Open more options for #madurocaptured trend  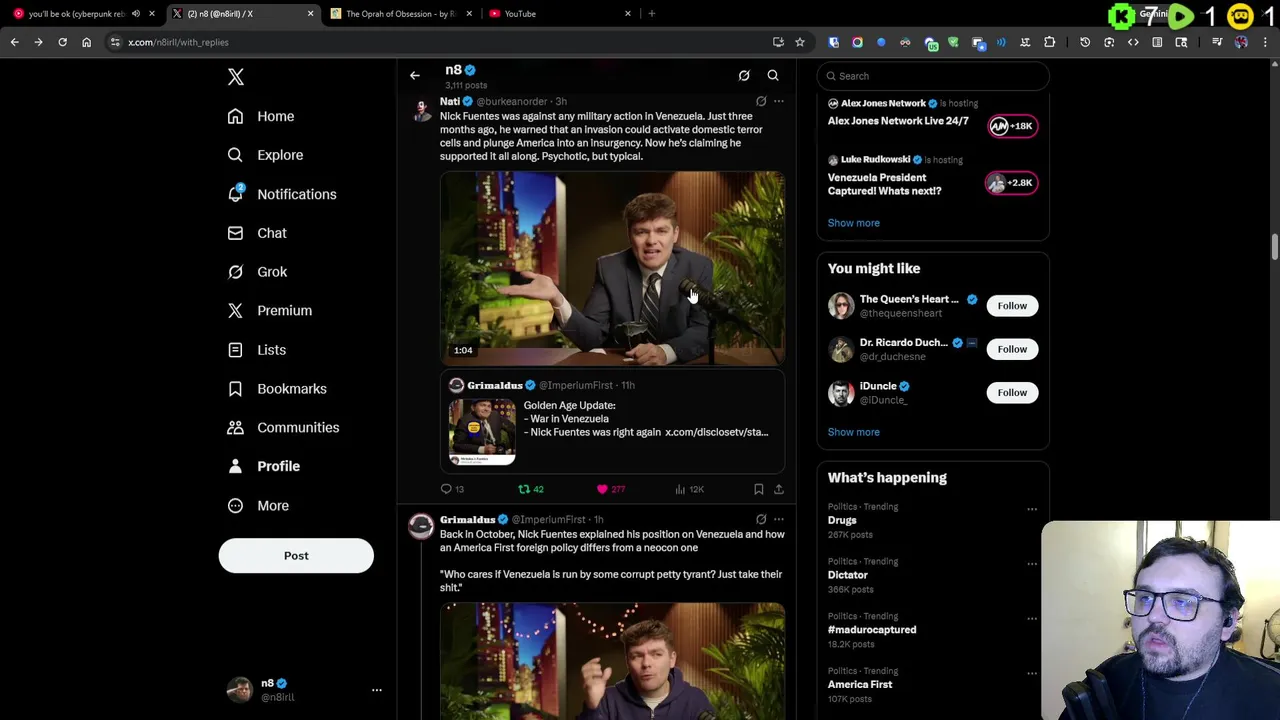1032,619
